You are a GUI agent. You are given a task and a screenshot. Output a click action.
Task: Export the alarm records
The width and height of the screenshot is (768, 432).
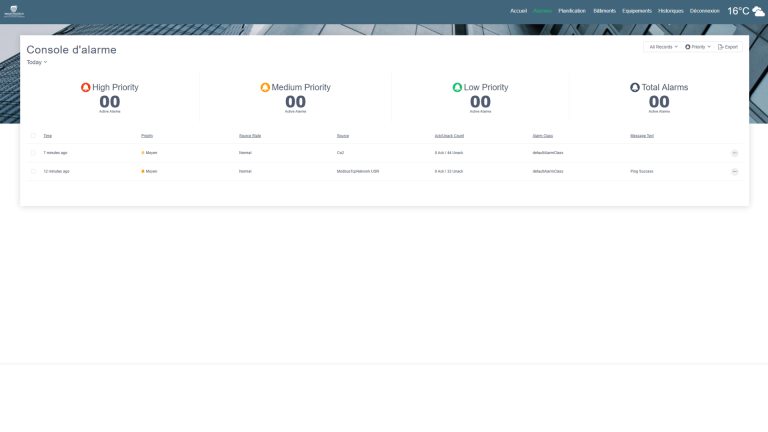728,47
